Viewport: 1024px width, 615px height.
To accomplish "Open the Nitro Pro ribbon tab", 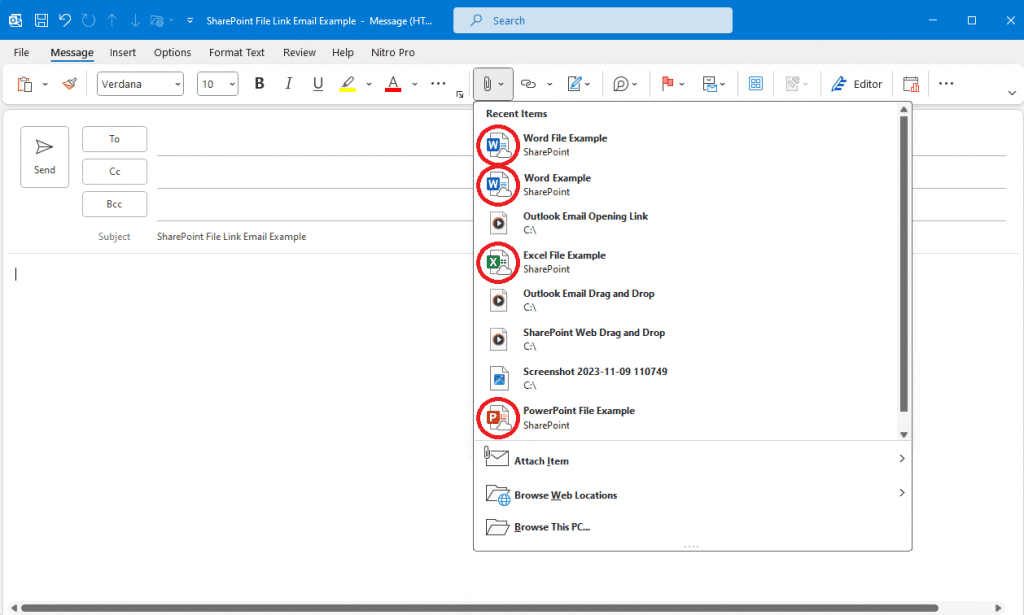I will 392,52.
